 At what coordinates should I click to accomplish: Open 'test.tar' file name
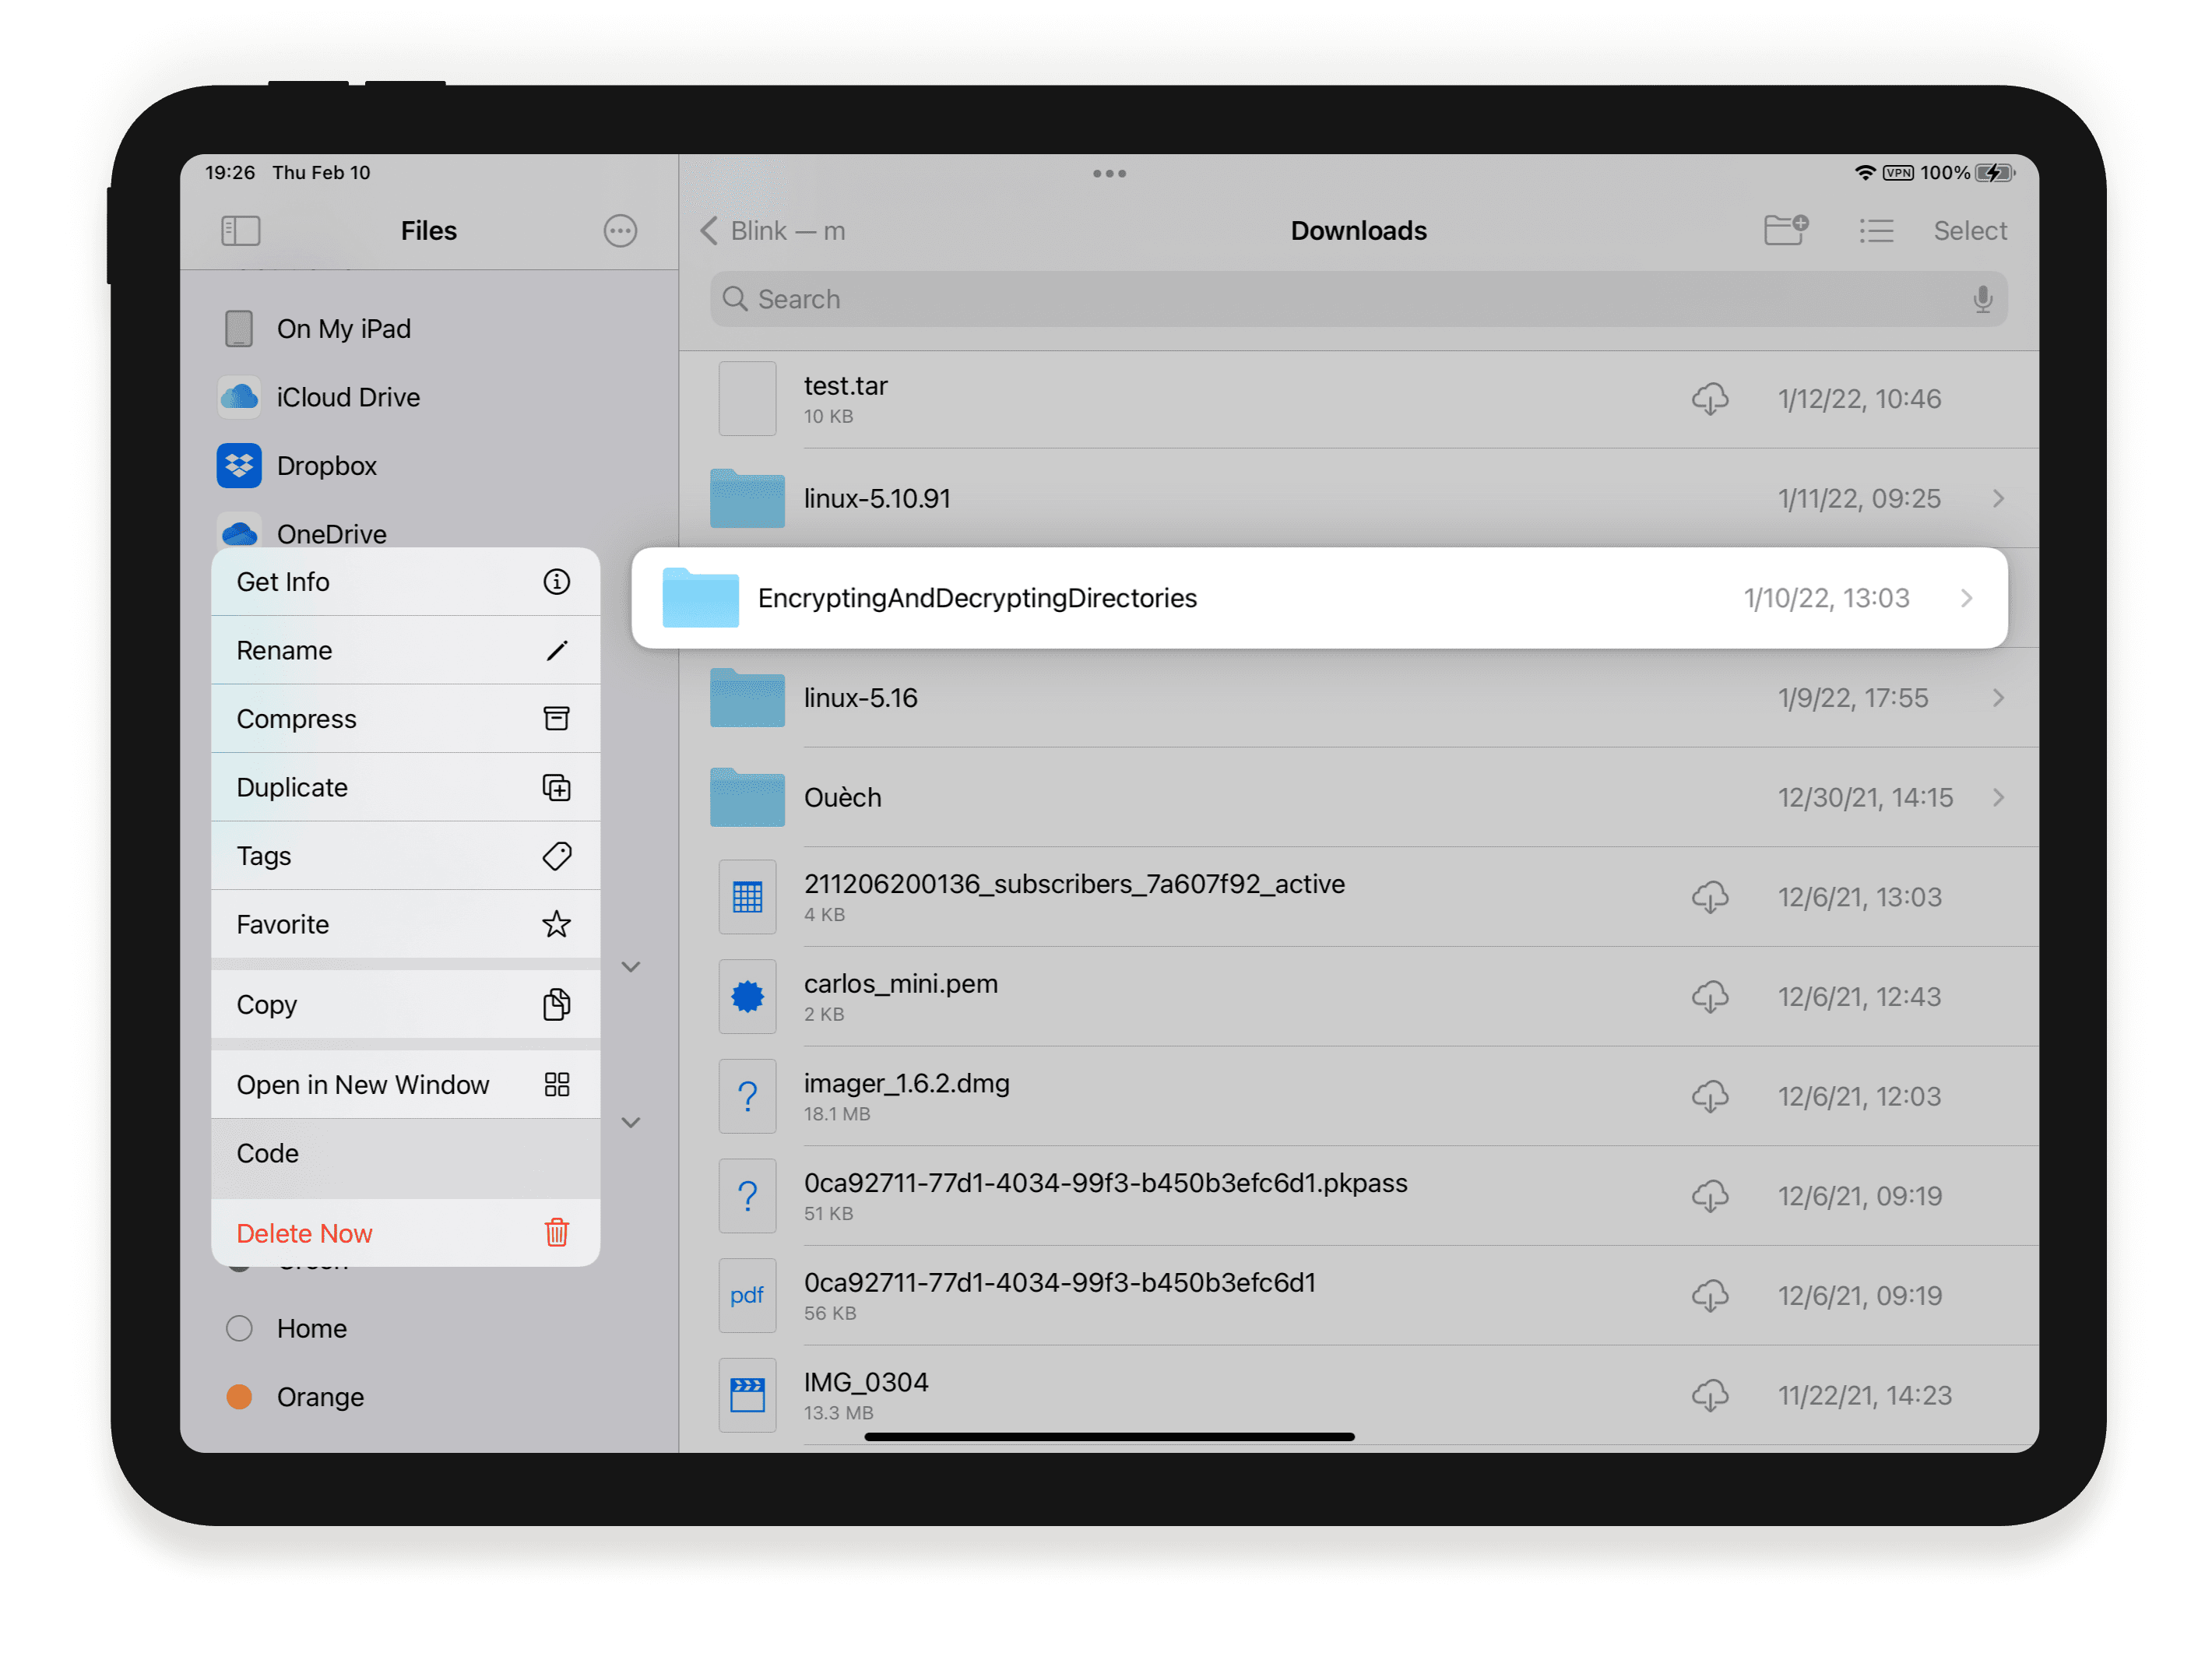pyautogui.click(x=845, y=386)
